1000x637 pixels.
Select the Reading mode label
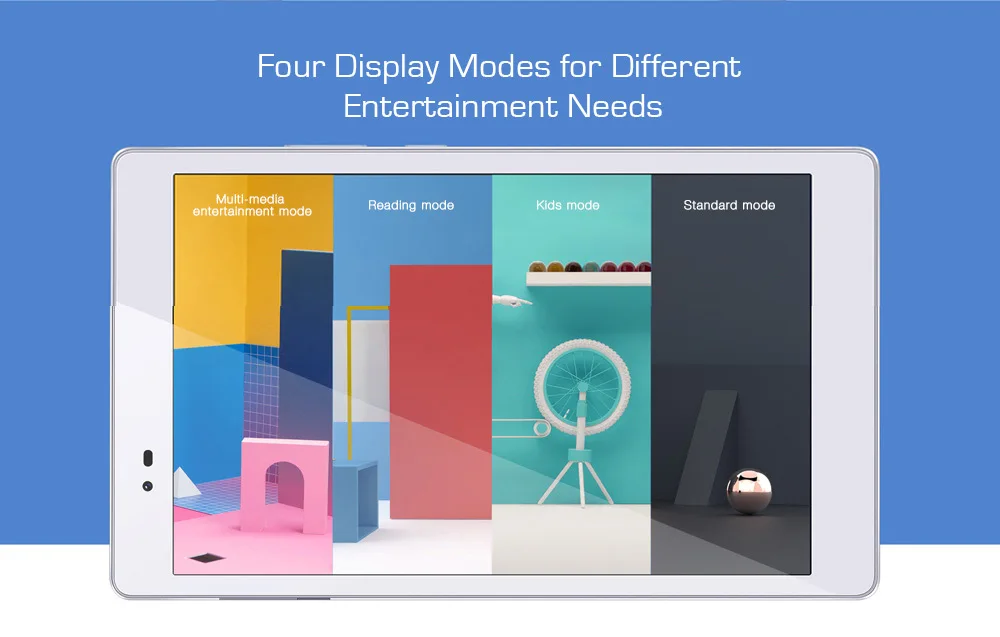click(411, 205)
